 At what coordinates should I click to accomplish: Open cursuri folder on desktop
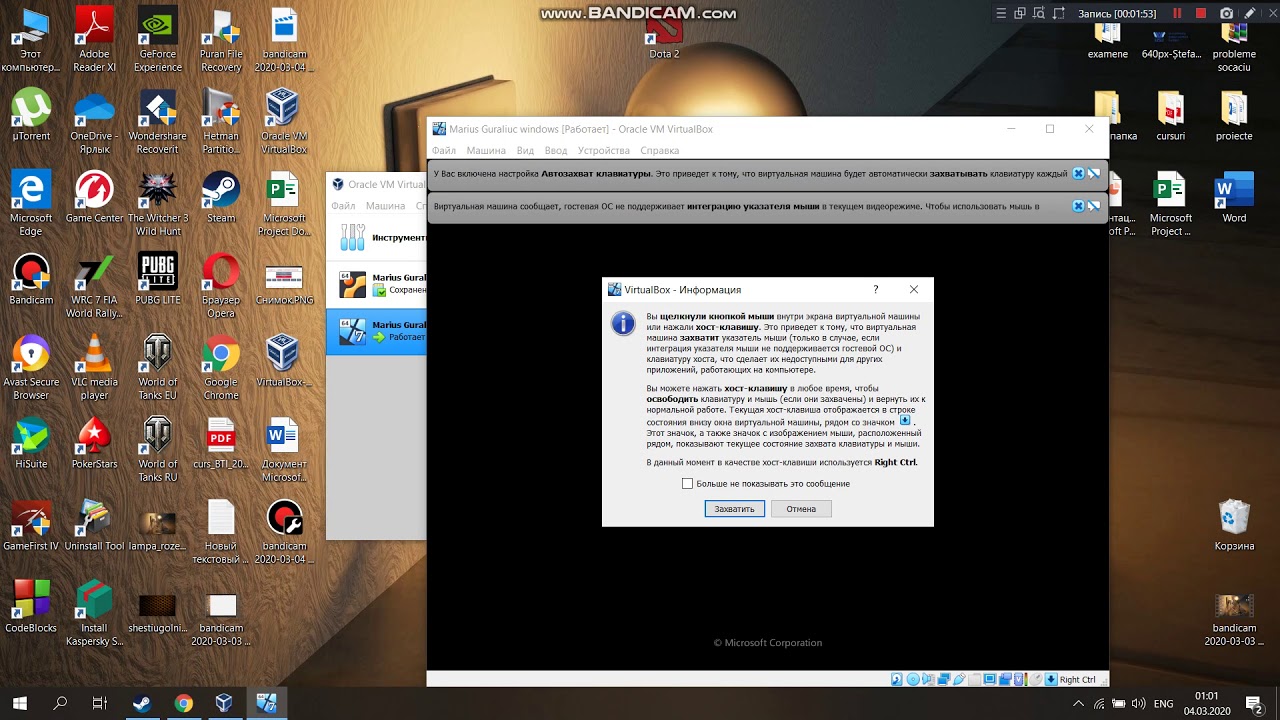(1171, 116)
